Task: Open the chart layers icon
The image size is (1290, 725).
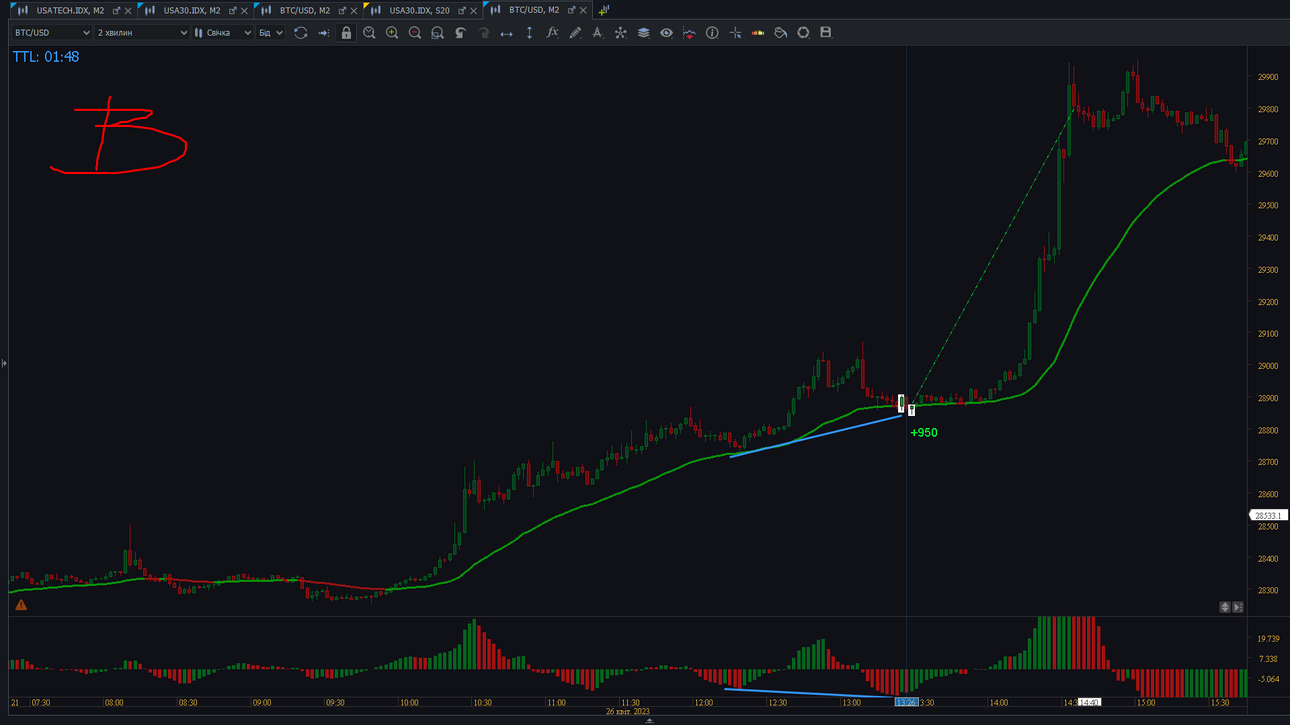Action: [643, 33]
